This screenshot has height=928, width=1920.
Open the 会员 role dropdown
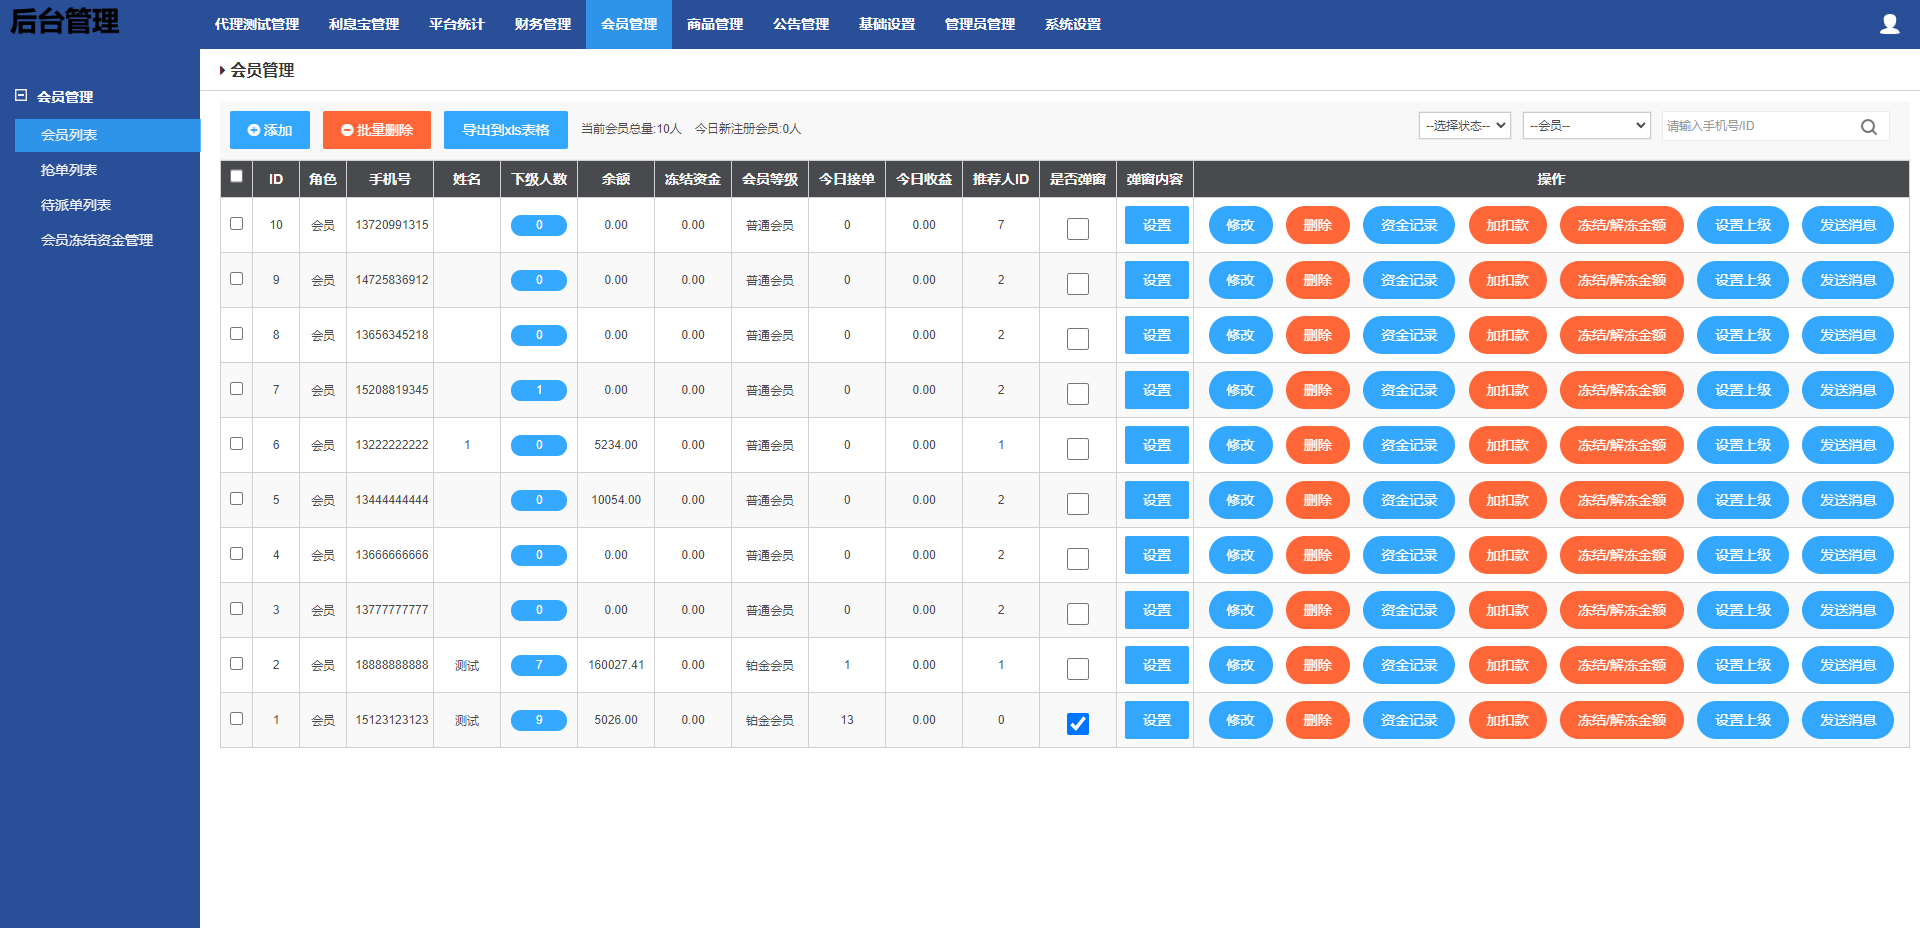pos(1586,126)
